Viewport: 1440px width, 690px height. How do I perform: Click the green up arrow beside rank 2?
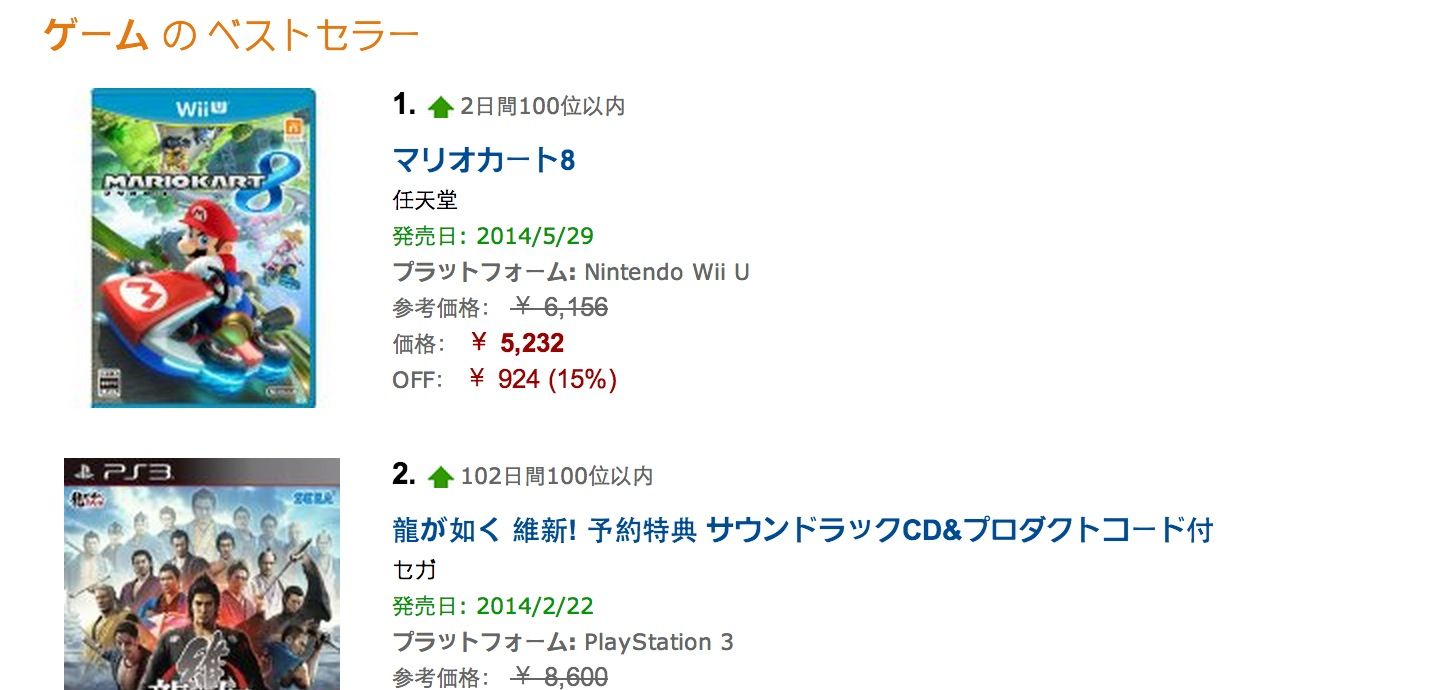coord(441,477)
